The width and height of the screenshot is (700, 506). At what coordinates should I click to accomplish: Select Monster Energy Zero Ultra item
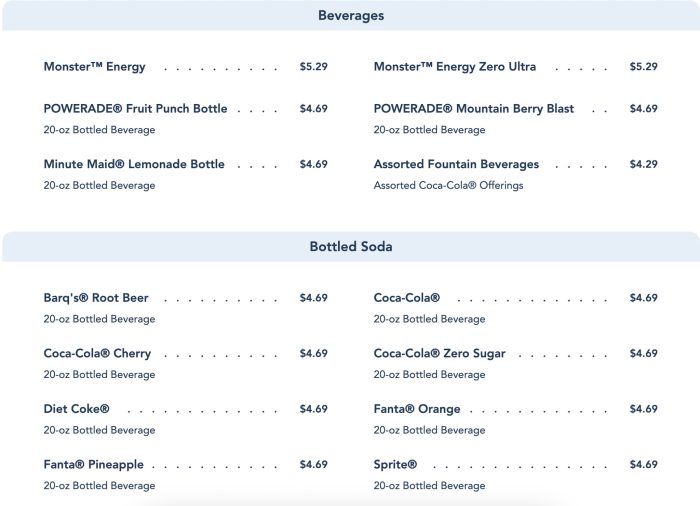[455, 67]
